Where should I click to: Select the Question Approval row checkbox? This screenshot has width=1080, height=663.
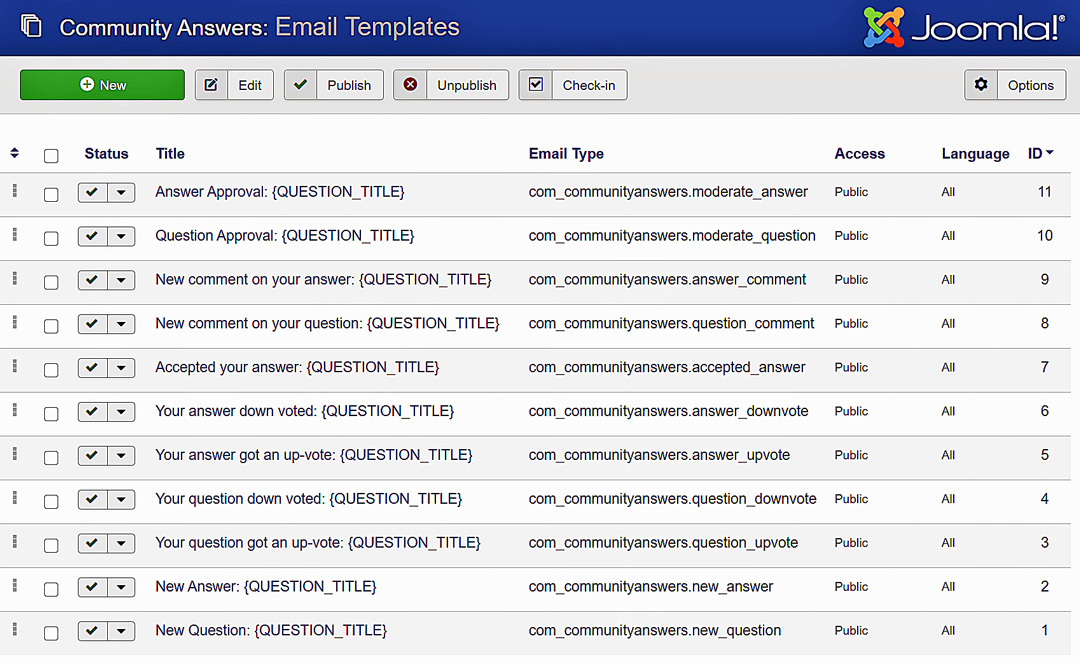[x=51, y=238]
